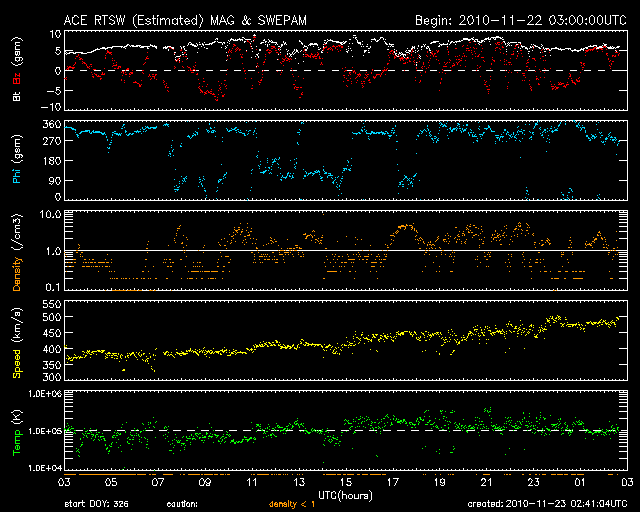Click the UTC(hours) x-axis title
640x512 pixels.
click(x=345, y=494)
